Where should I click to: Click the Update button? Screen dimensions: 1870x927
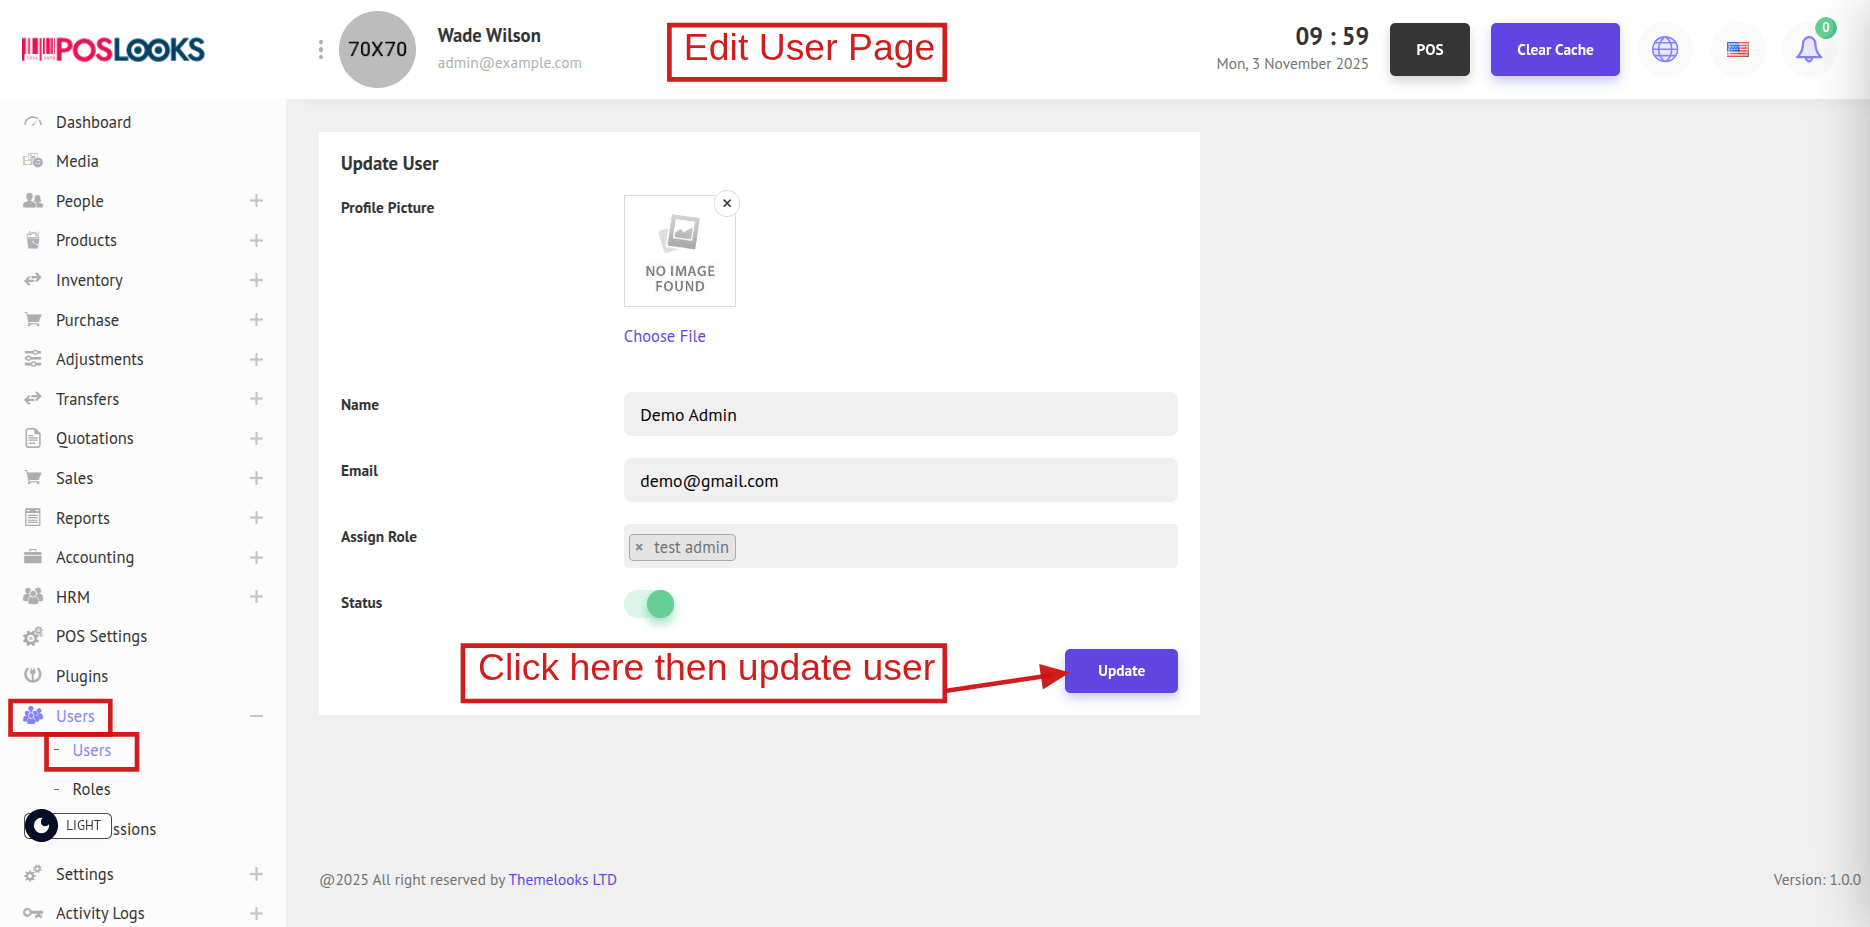(1120, 671)
